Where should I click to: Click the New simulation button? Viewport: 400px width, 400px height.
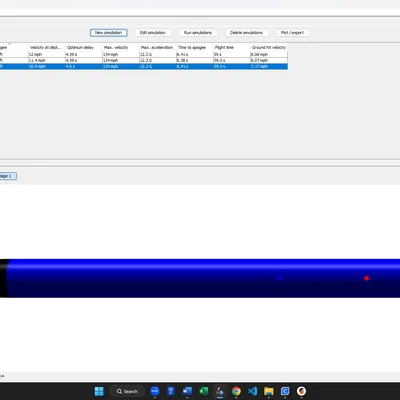click(x=108, y=33)
